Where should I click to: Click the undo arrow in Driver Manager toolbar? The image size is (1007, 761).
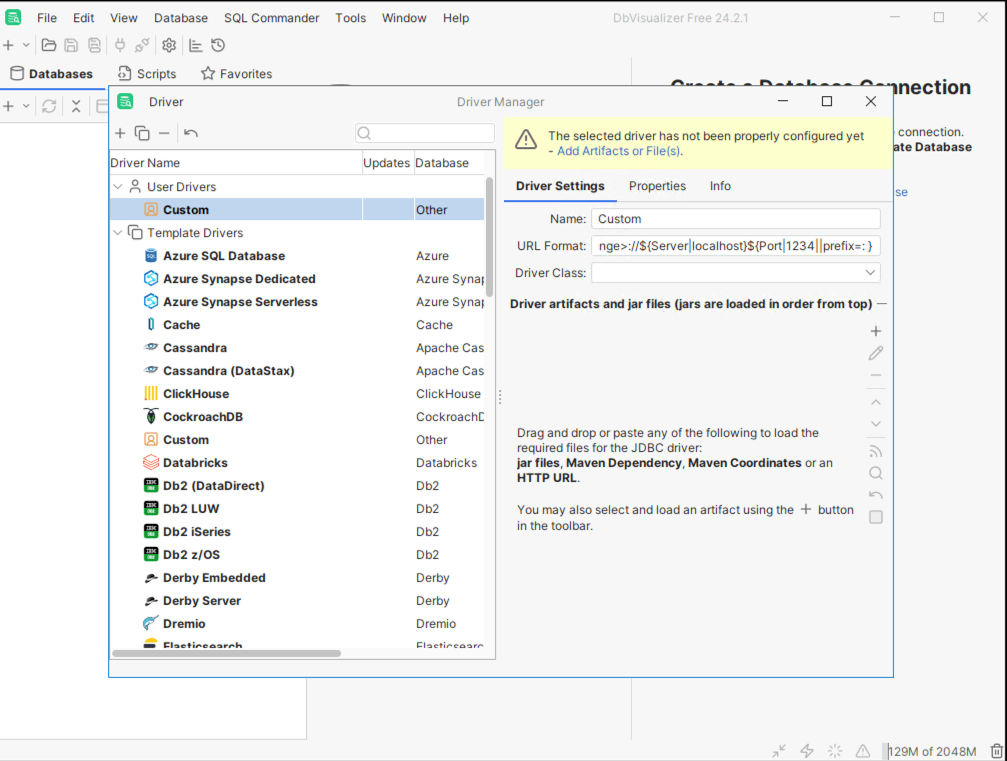(x=191, y=133)
